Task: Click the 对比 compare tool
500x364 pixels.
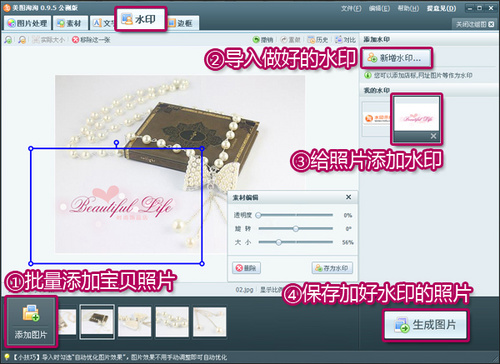Action: [x=345, y=40]
